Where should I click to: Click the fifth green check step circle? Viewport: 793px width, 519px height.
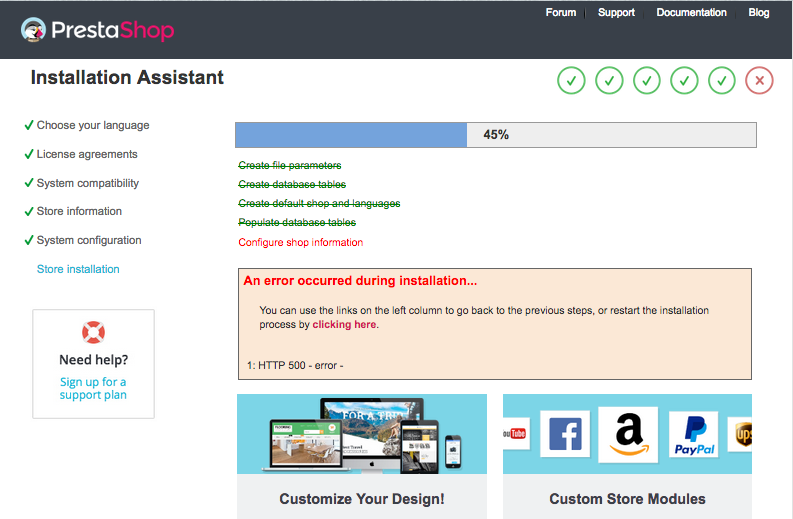click(x=722, y=80)
